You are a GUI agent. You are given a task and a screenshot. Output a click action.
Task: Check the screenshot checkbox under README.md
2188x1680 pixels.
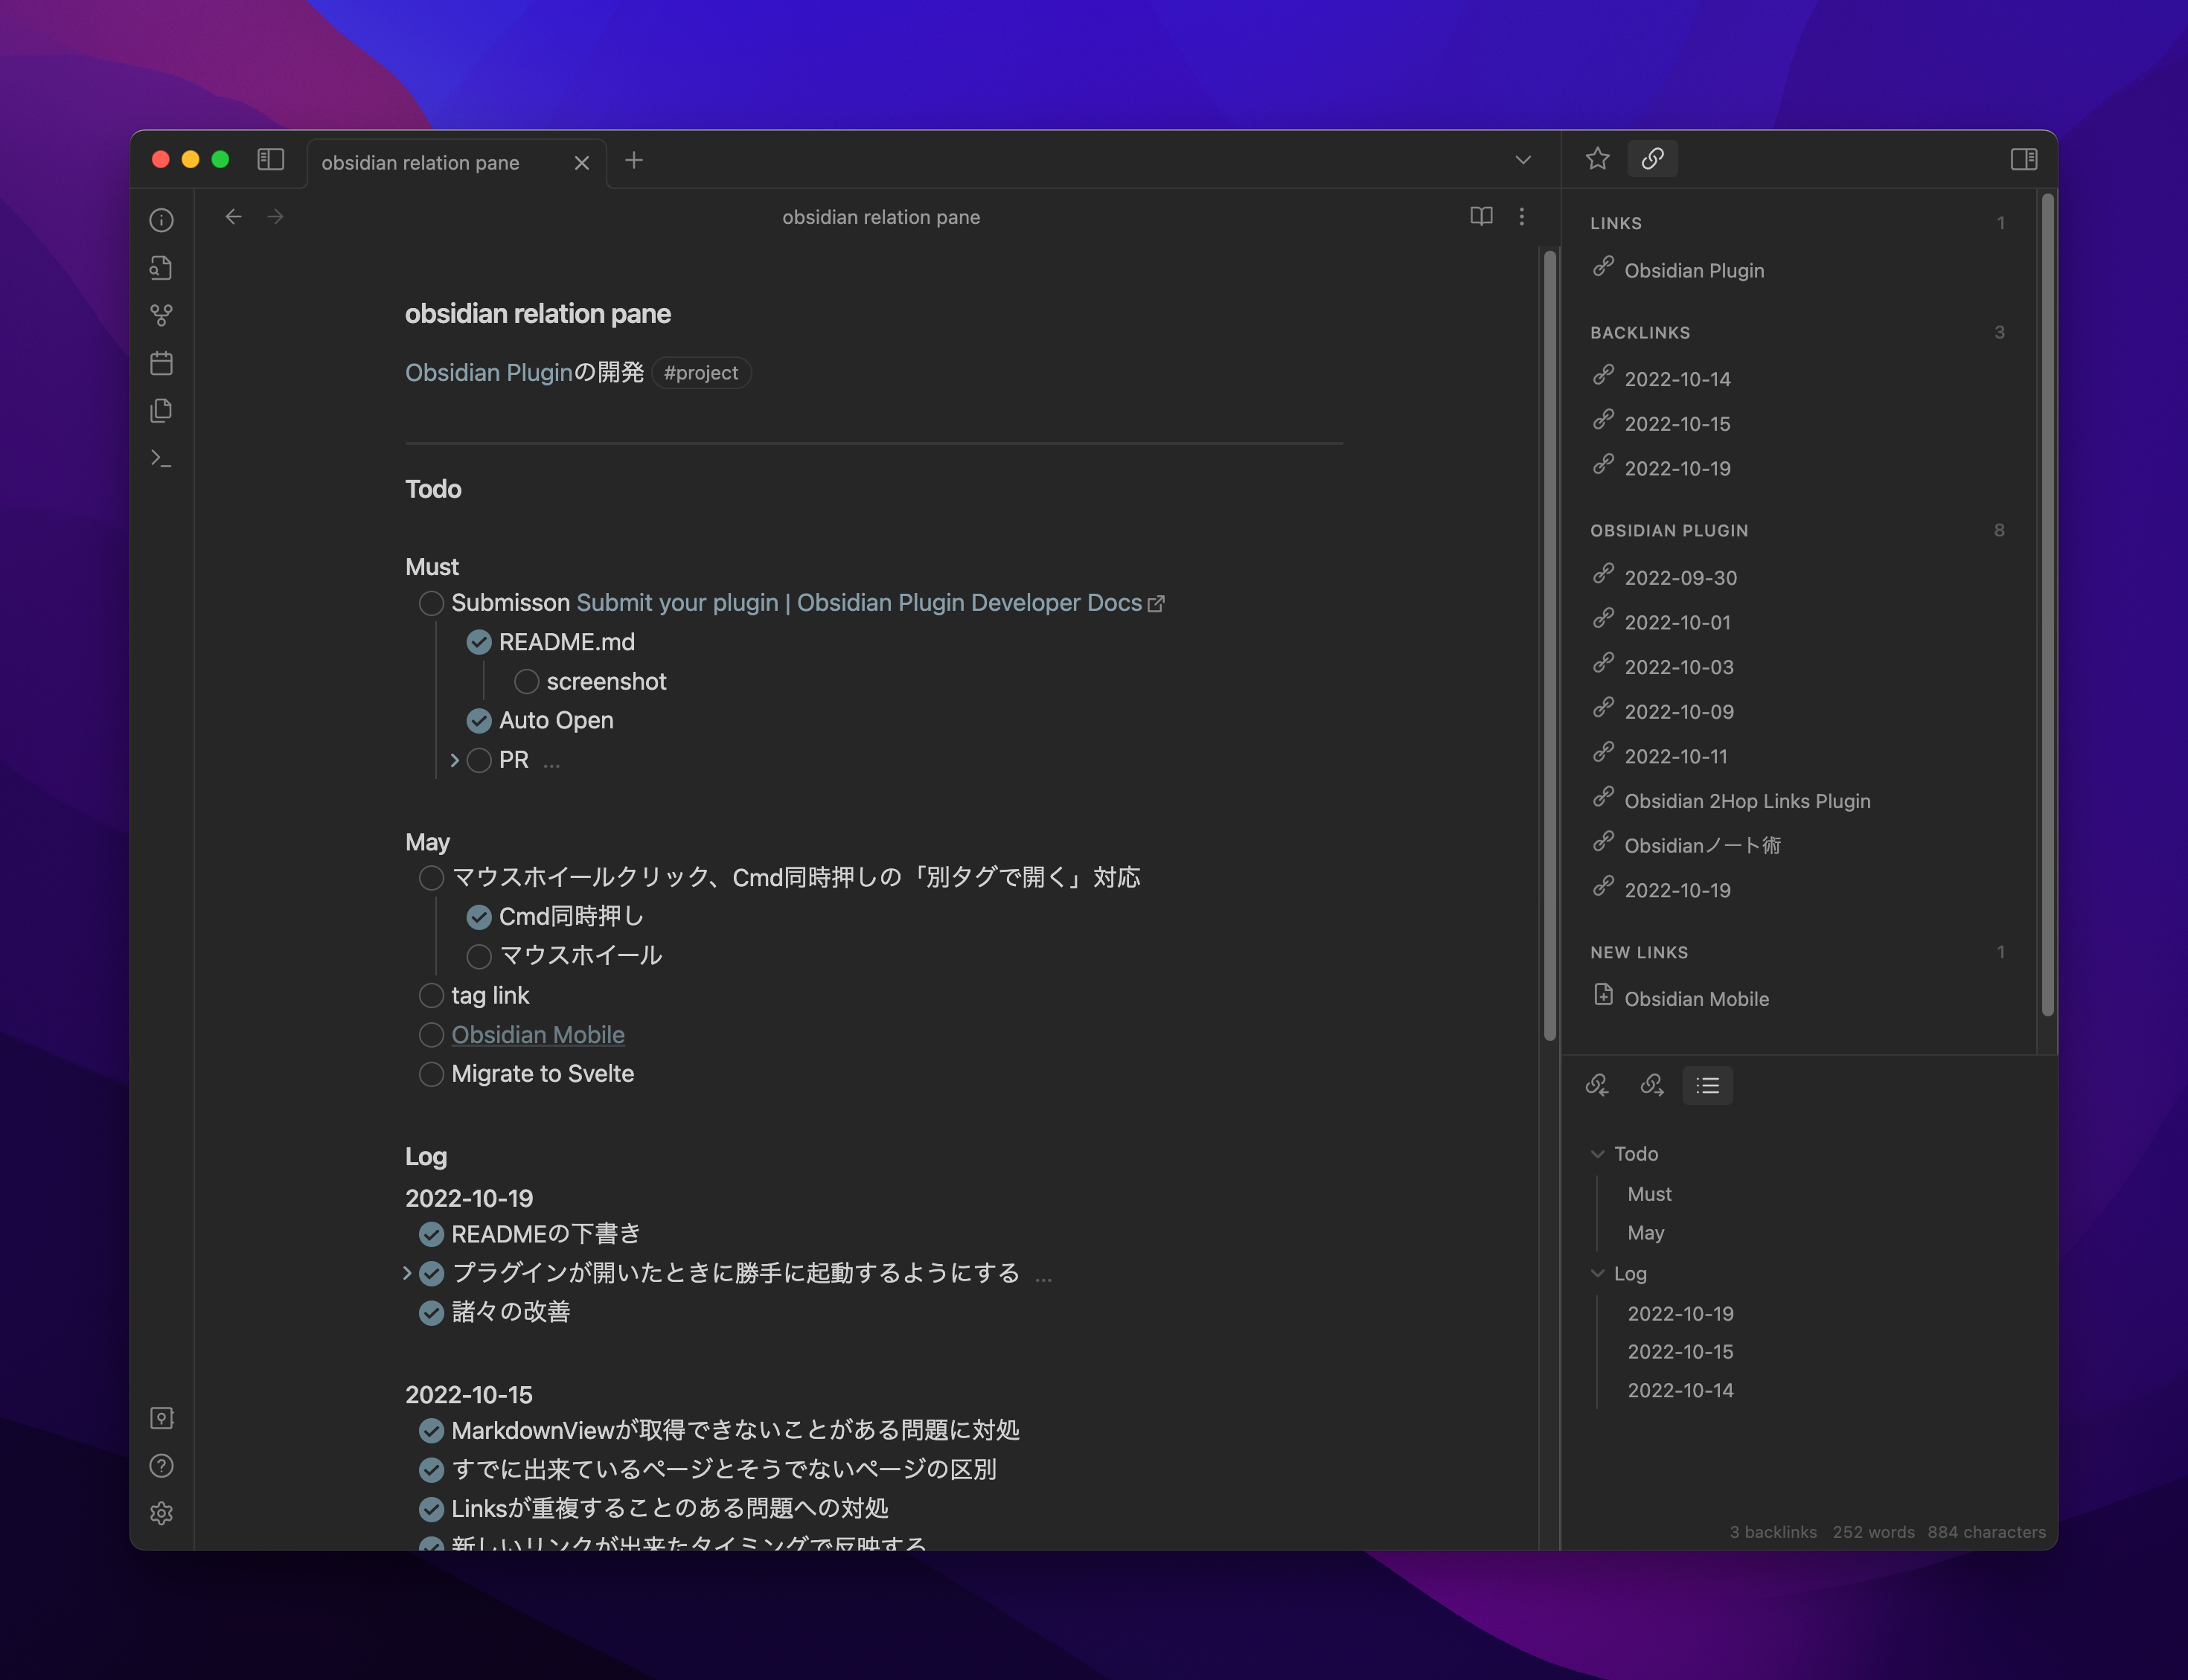point(527,681)
